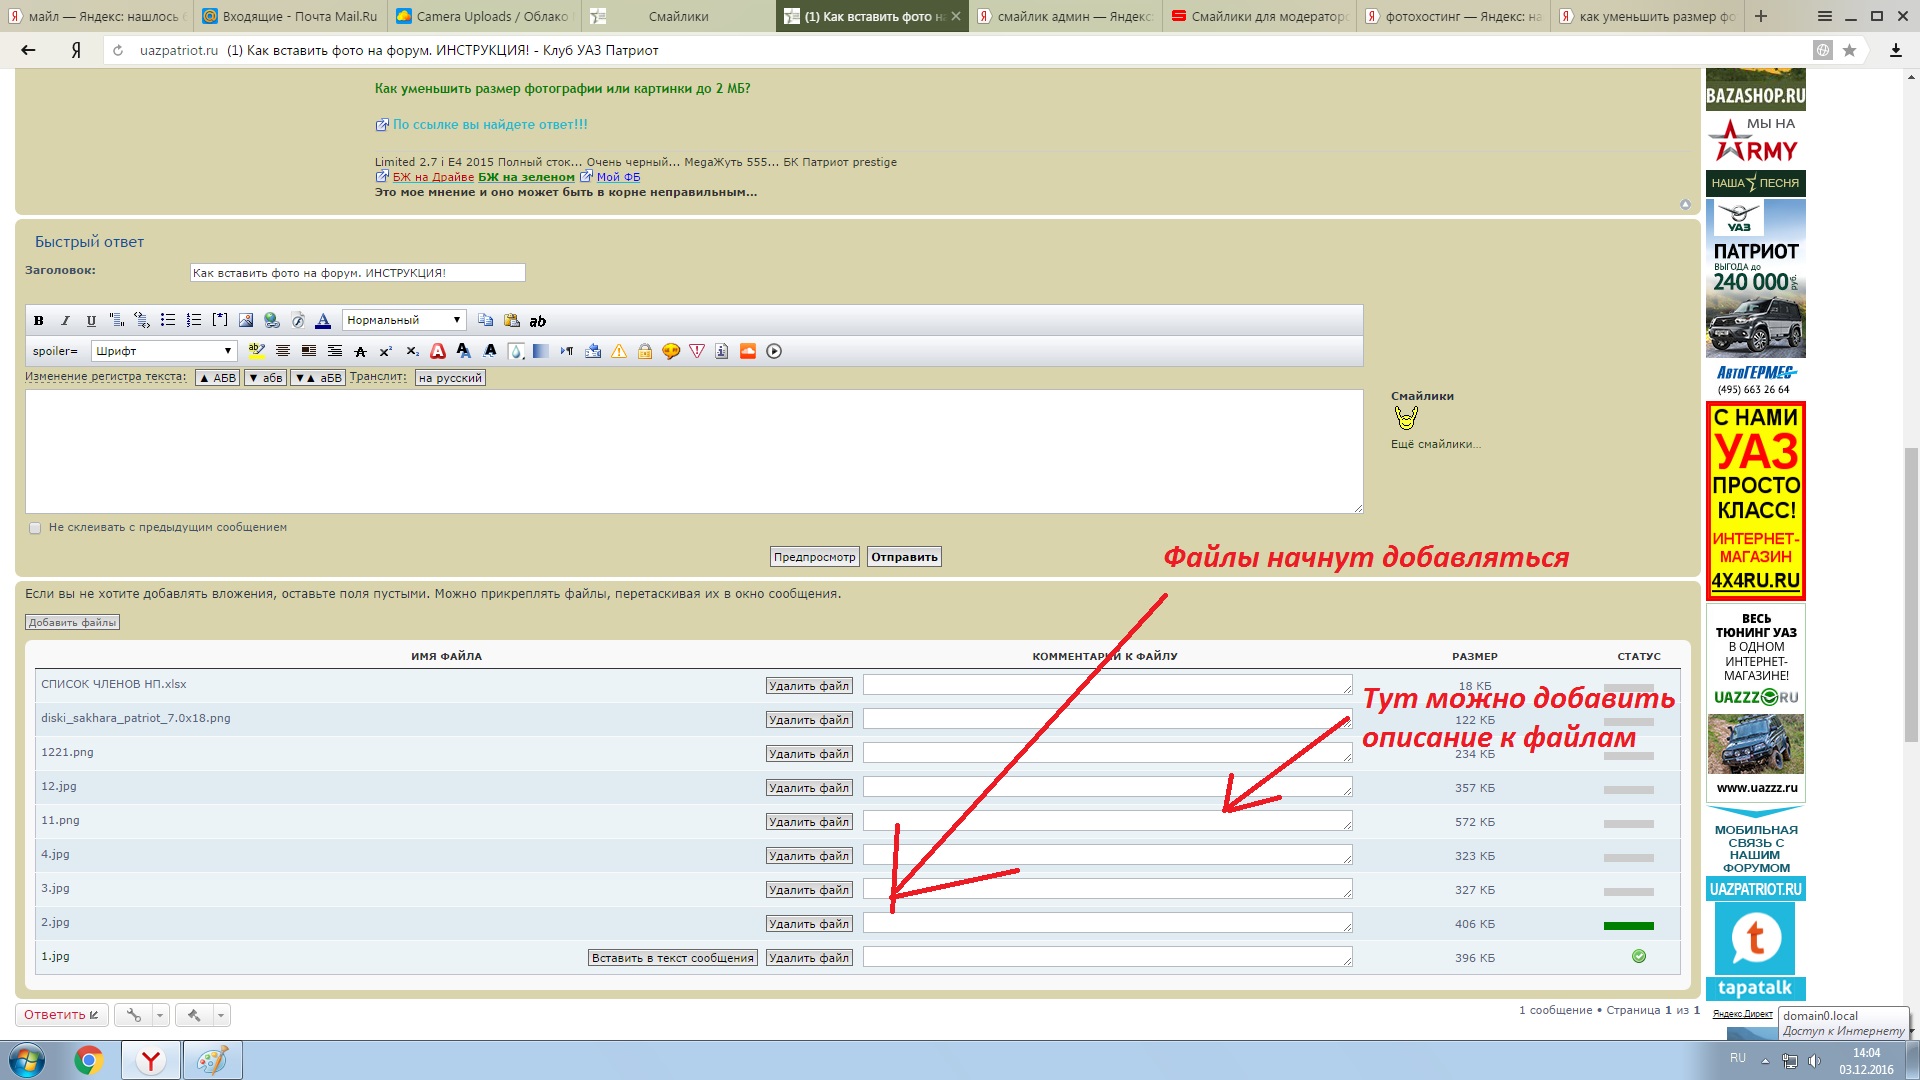This screenshot has height=1080, width=1920.
Task: Open the 'Шрифт' font dropdown
Action: (x=164, y=351)
